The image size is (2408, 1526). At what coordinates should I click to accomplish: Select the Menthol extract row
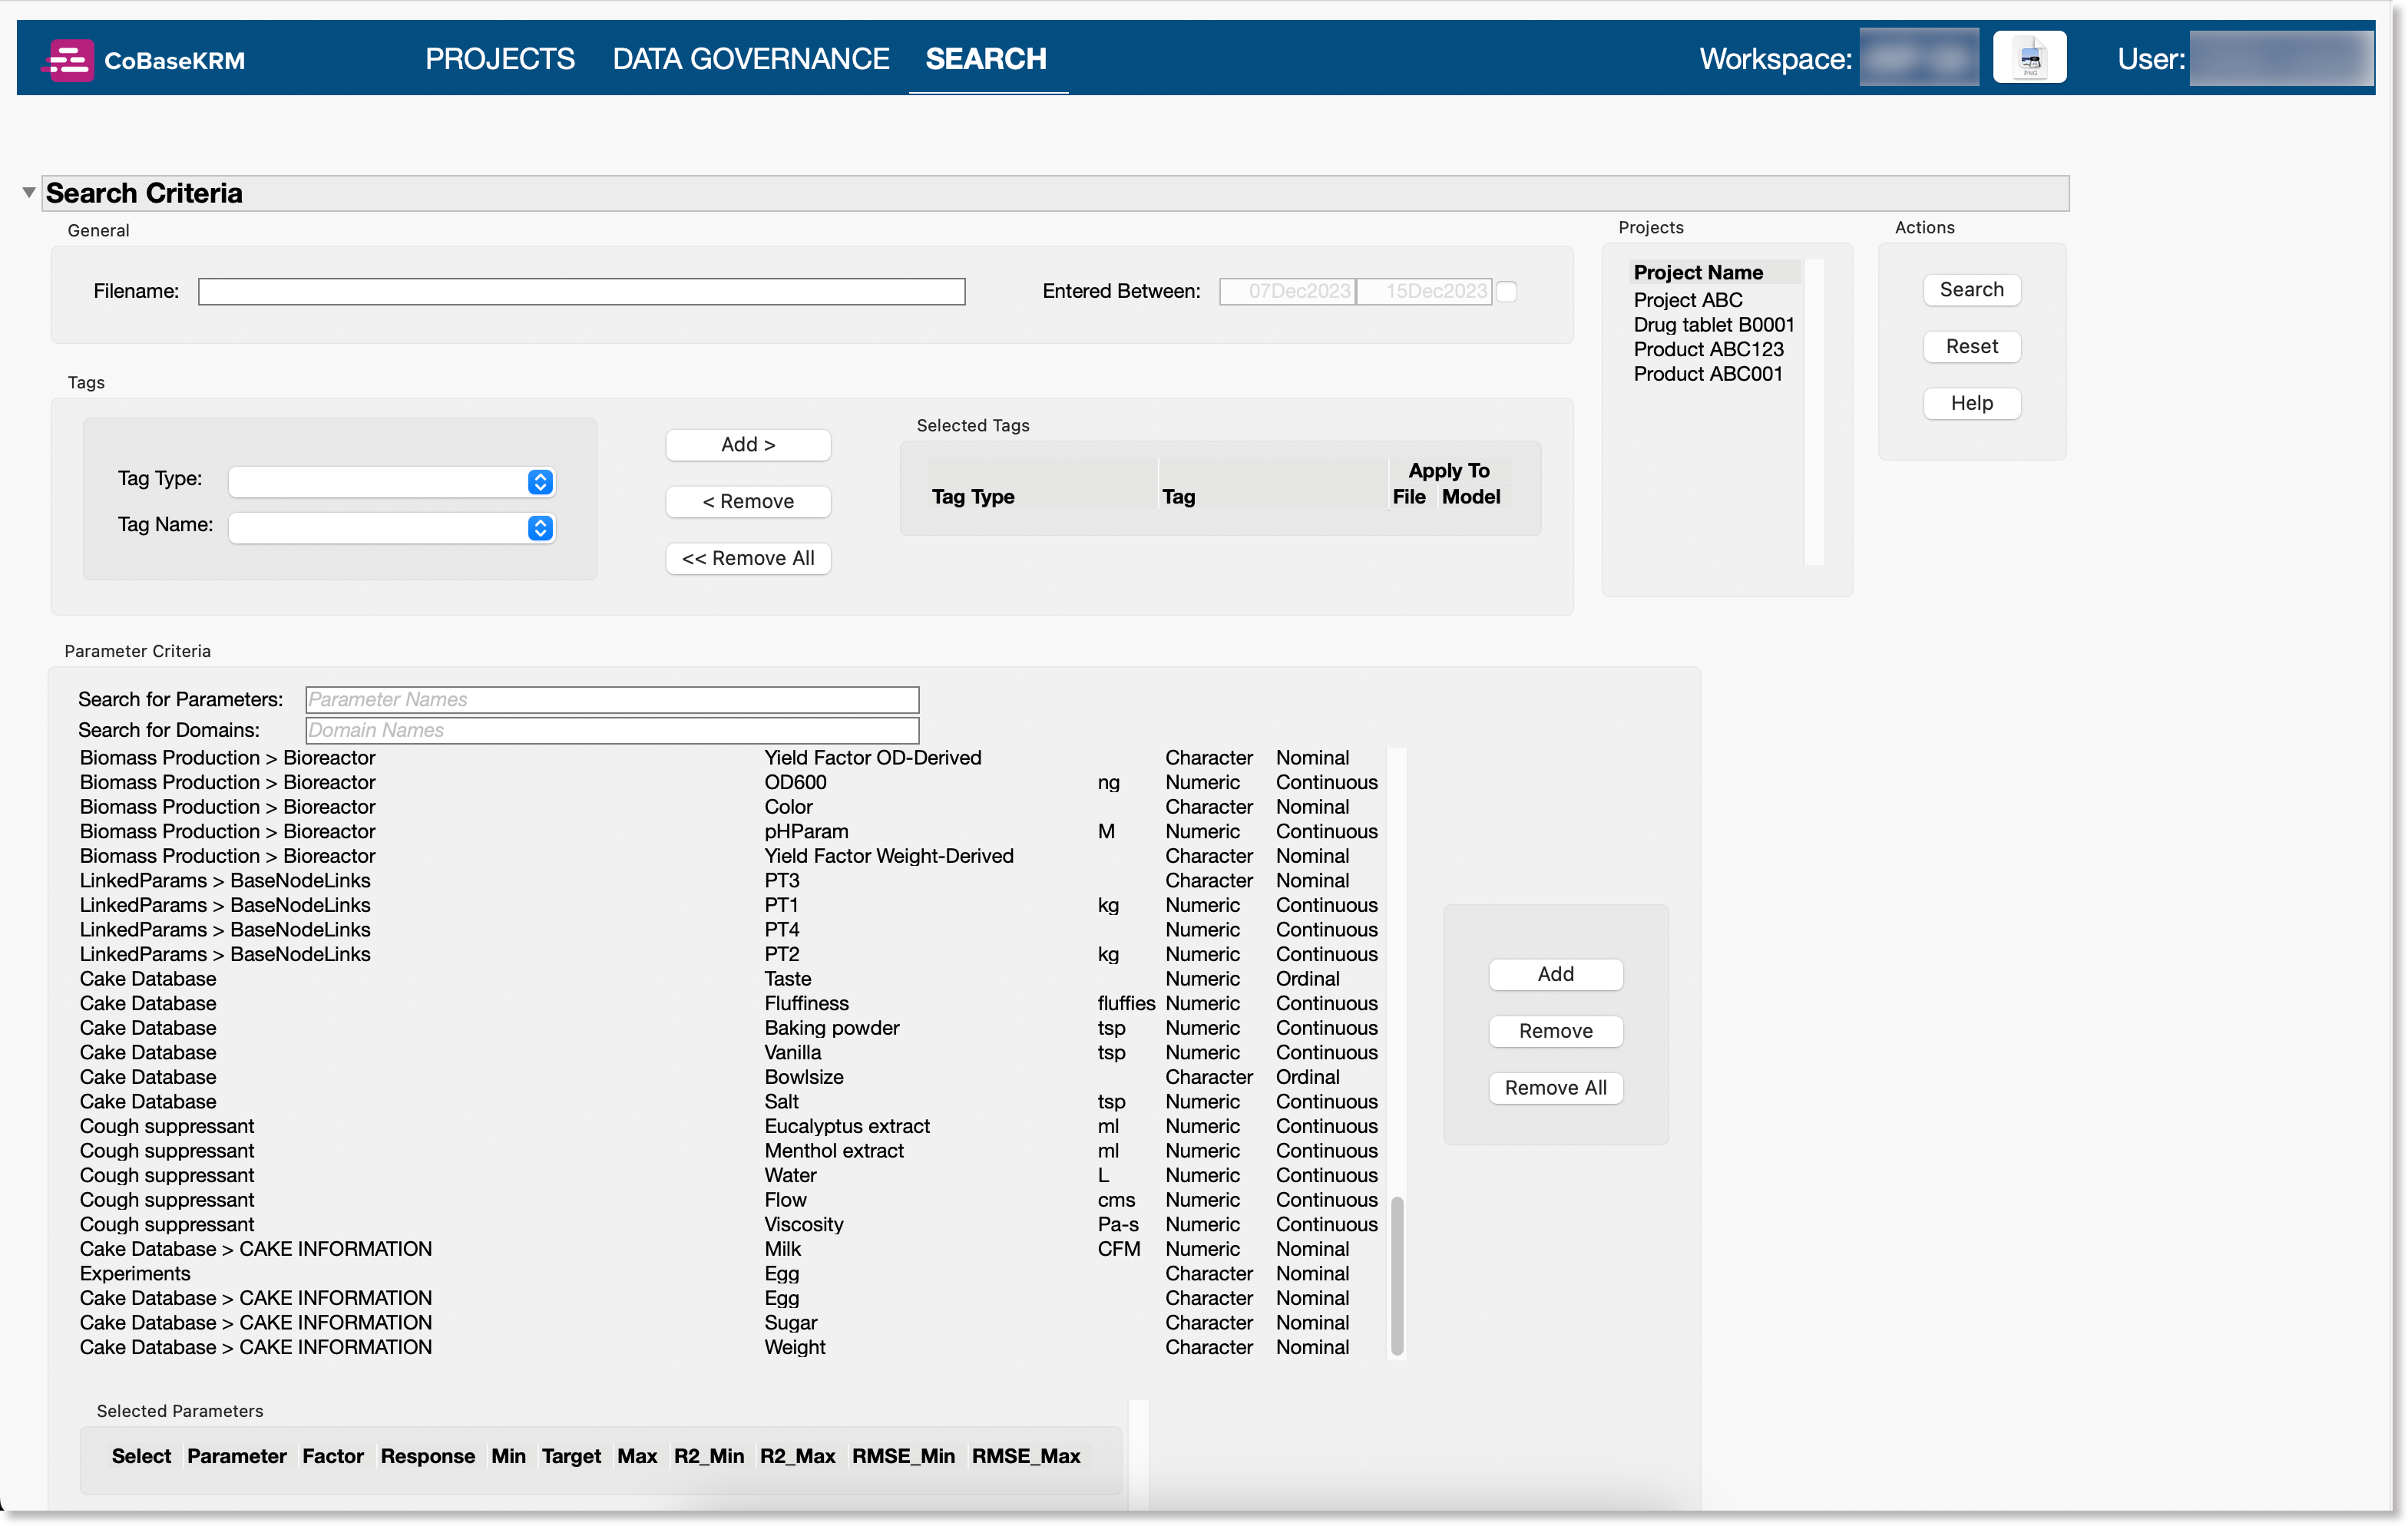(729, 1151)
